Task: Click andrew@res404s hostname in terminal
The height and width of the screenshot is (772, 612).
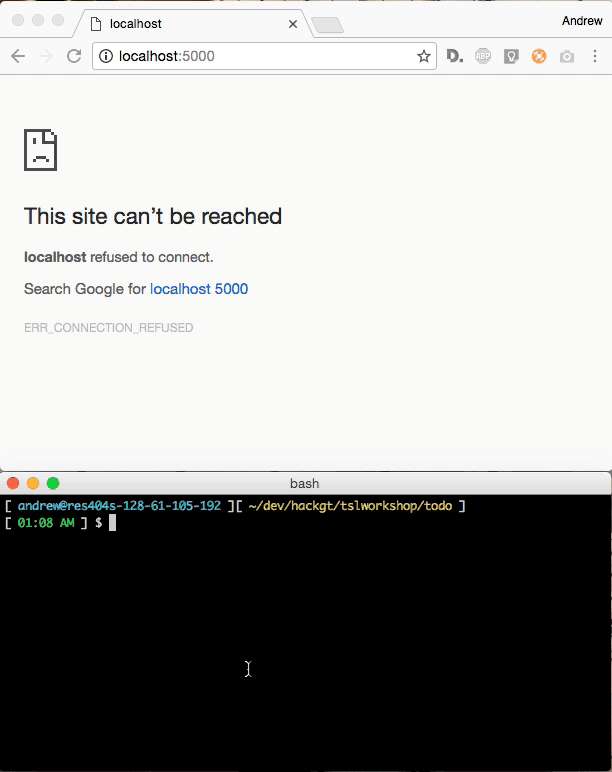Action: 119,506
